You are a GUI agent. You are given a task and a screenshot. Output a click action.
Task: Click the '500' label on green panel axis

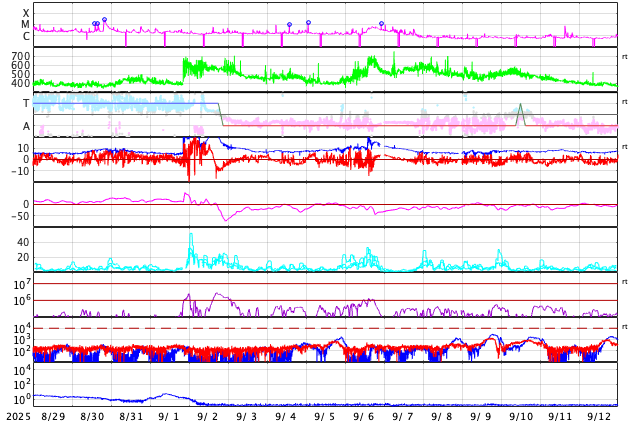click(x=21, y=74)
